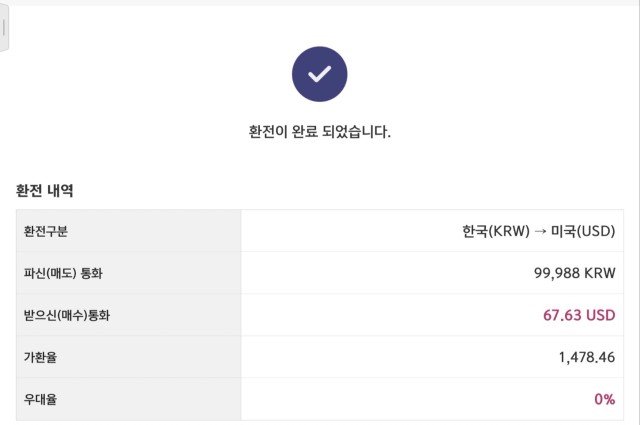Click the gray strip at the top
The image size is (640, 425).
320,2
